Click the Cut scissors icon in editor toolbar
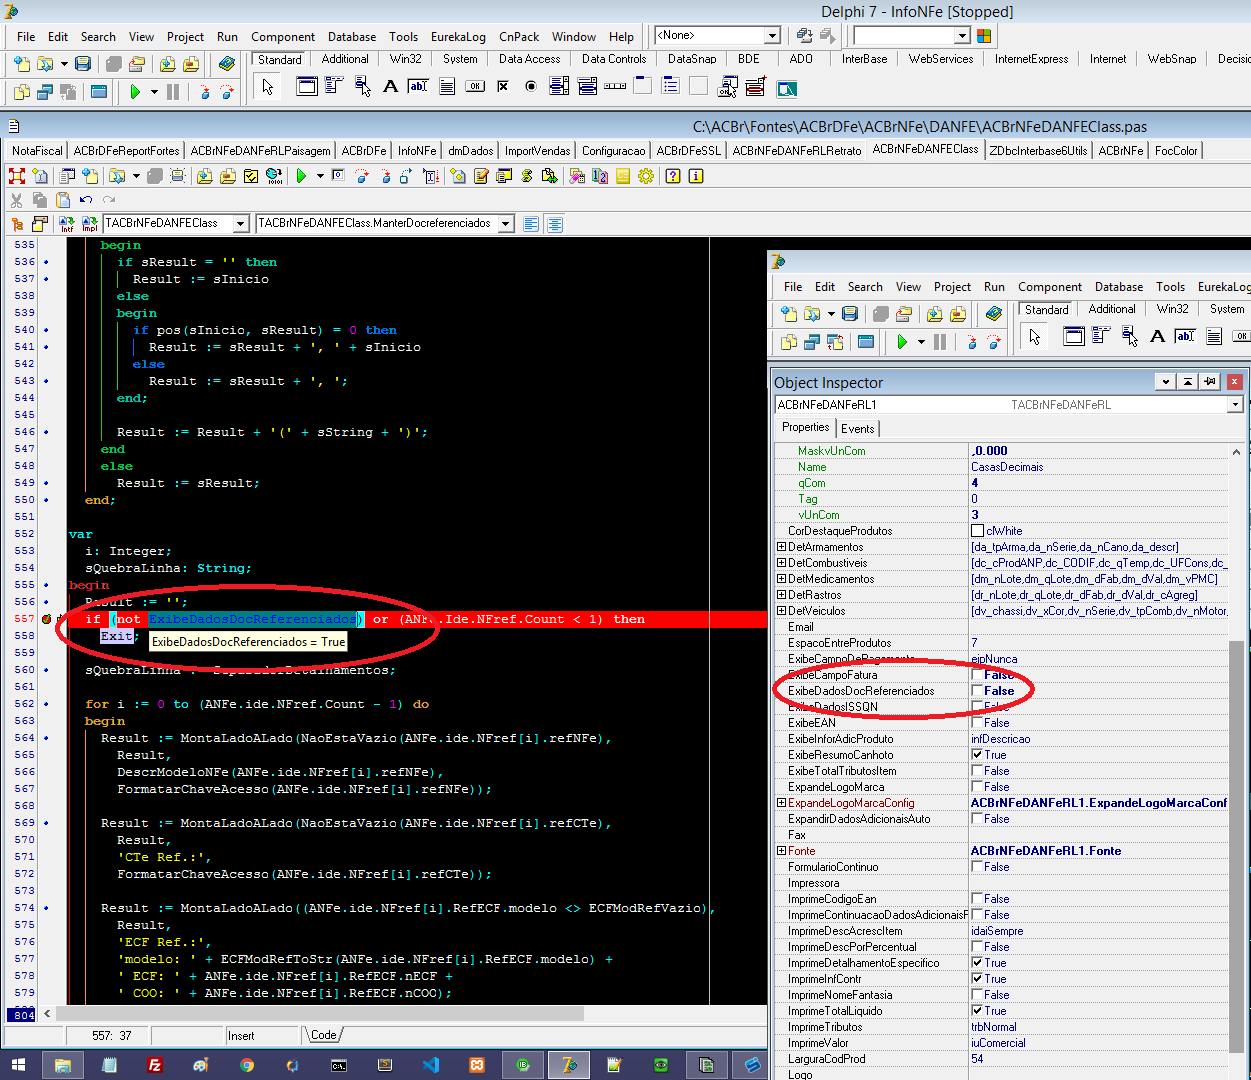1251x1080 pixels. [17, 200]
